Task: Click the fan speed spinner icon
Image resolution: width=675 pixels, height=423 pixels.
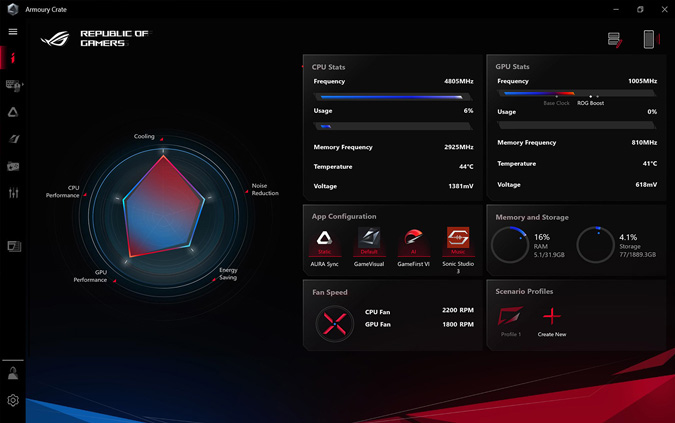Action: pos(334,324)
